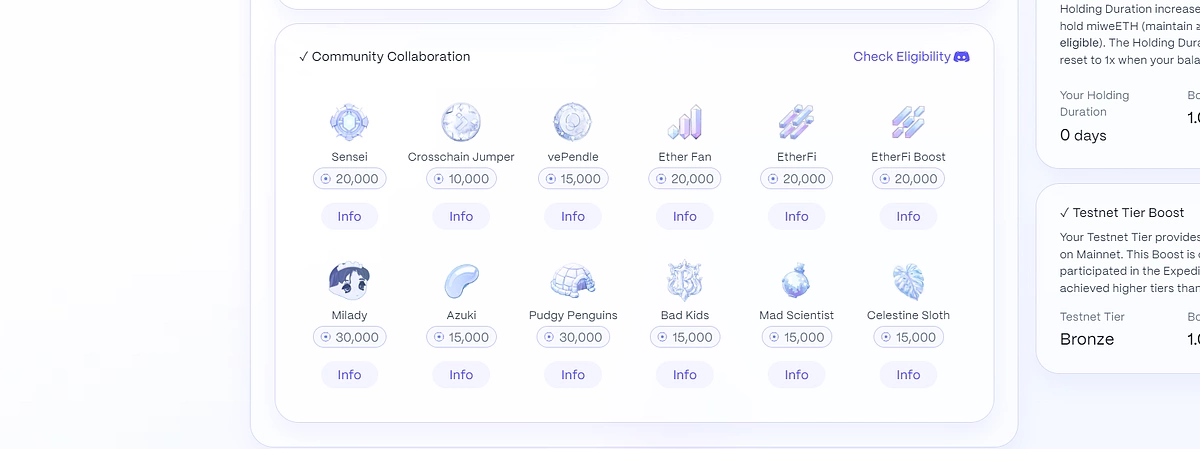Viewport: 1200px width, 449px height.
Task: Select the Crosschain Jumper badge icon
Action: tap(461, 122)
